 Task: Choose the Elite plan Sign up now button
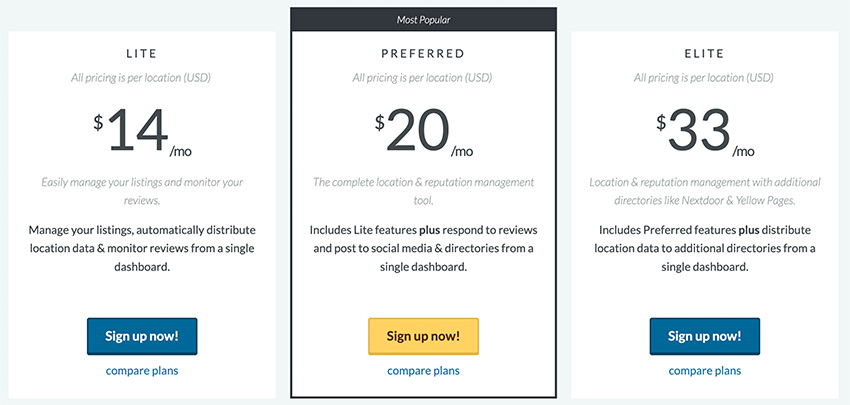[x=705, y=336]
